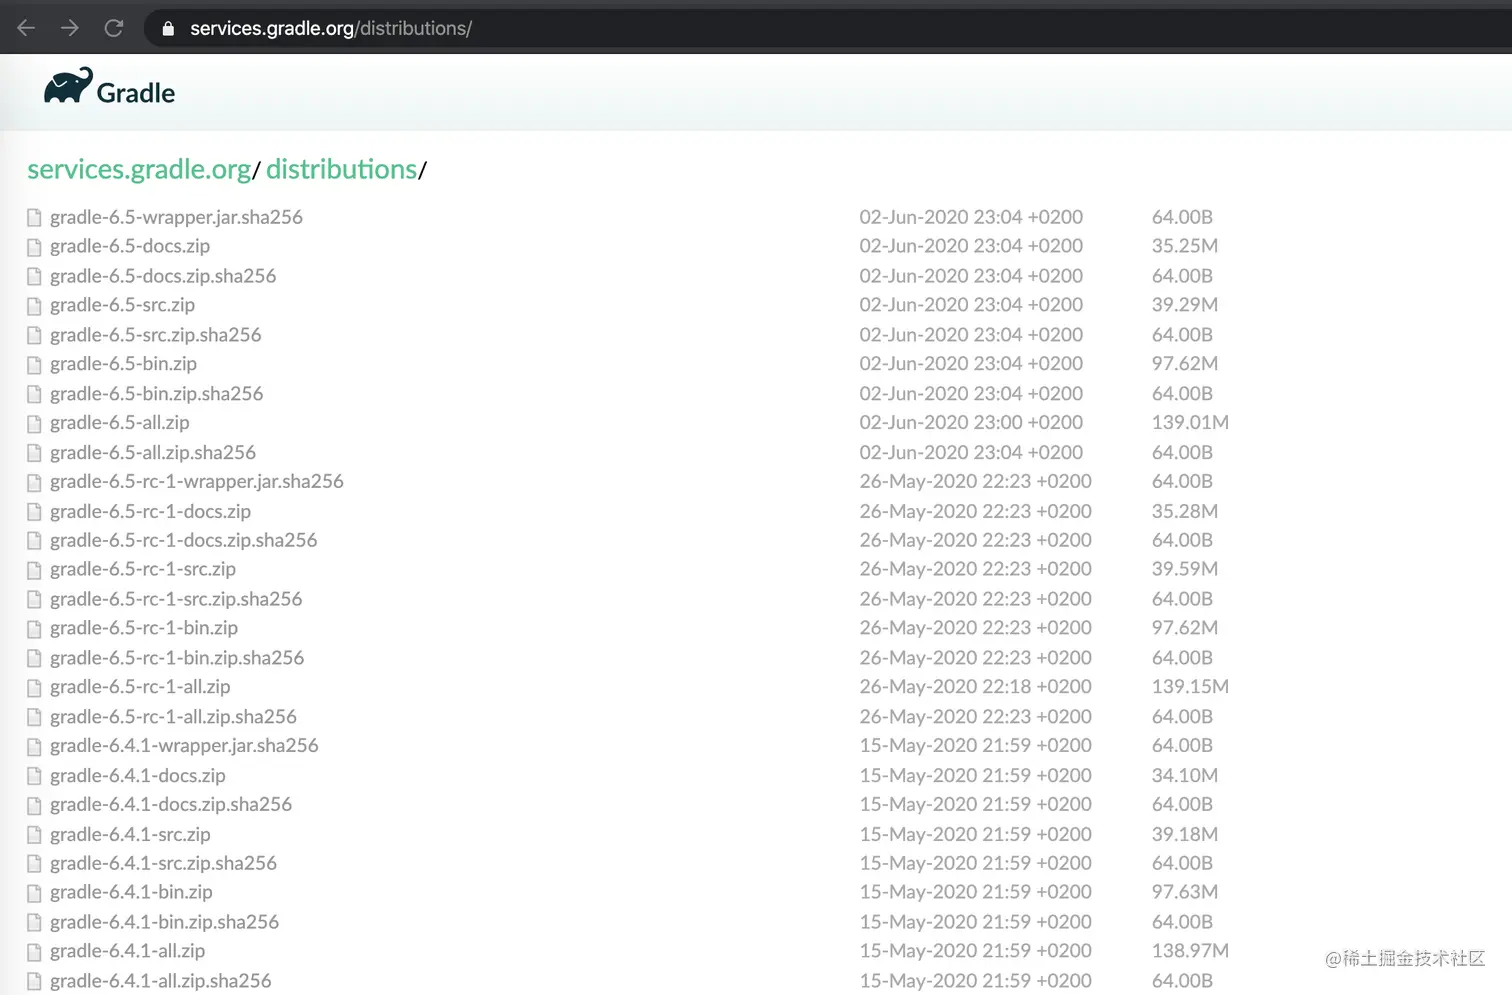The width and height of the screenshot is (1512, 995).
Task: Click the file icon beside gradle-6.5-docs.zip
Action: [34, 246]
